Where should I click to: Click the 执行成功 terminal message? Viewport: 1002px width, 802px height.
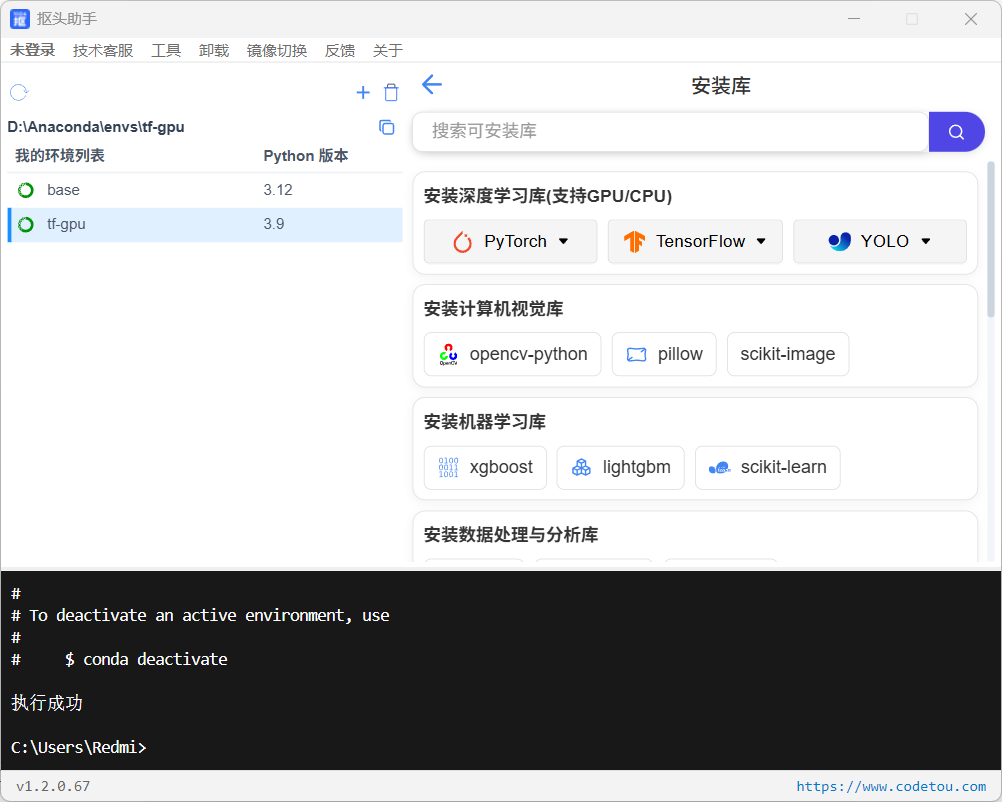[47, 703]
